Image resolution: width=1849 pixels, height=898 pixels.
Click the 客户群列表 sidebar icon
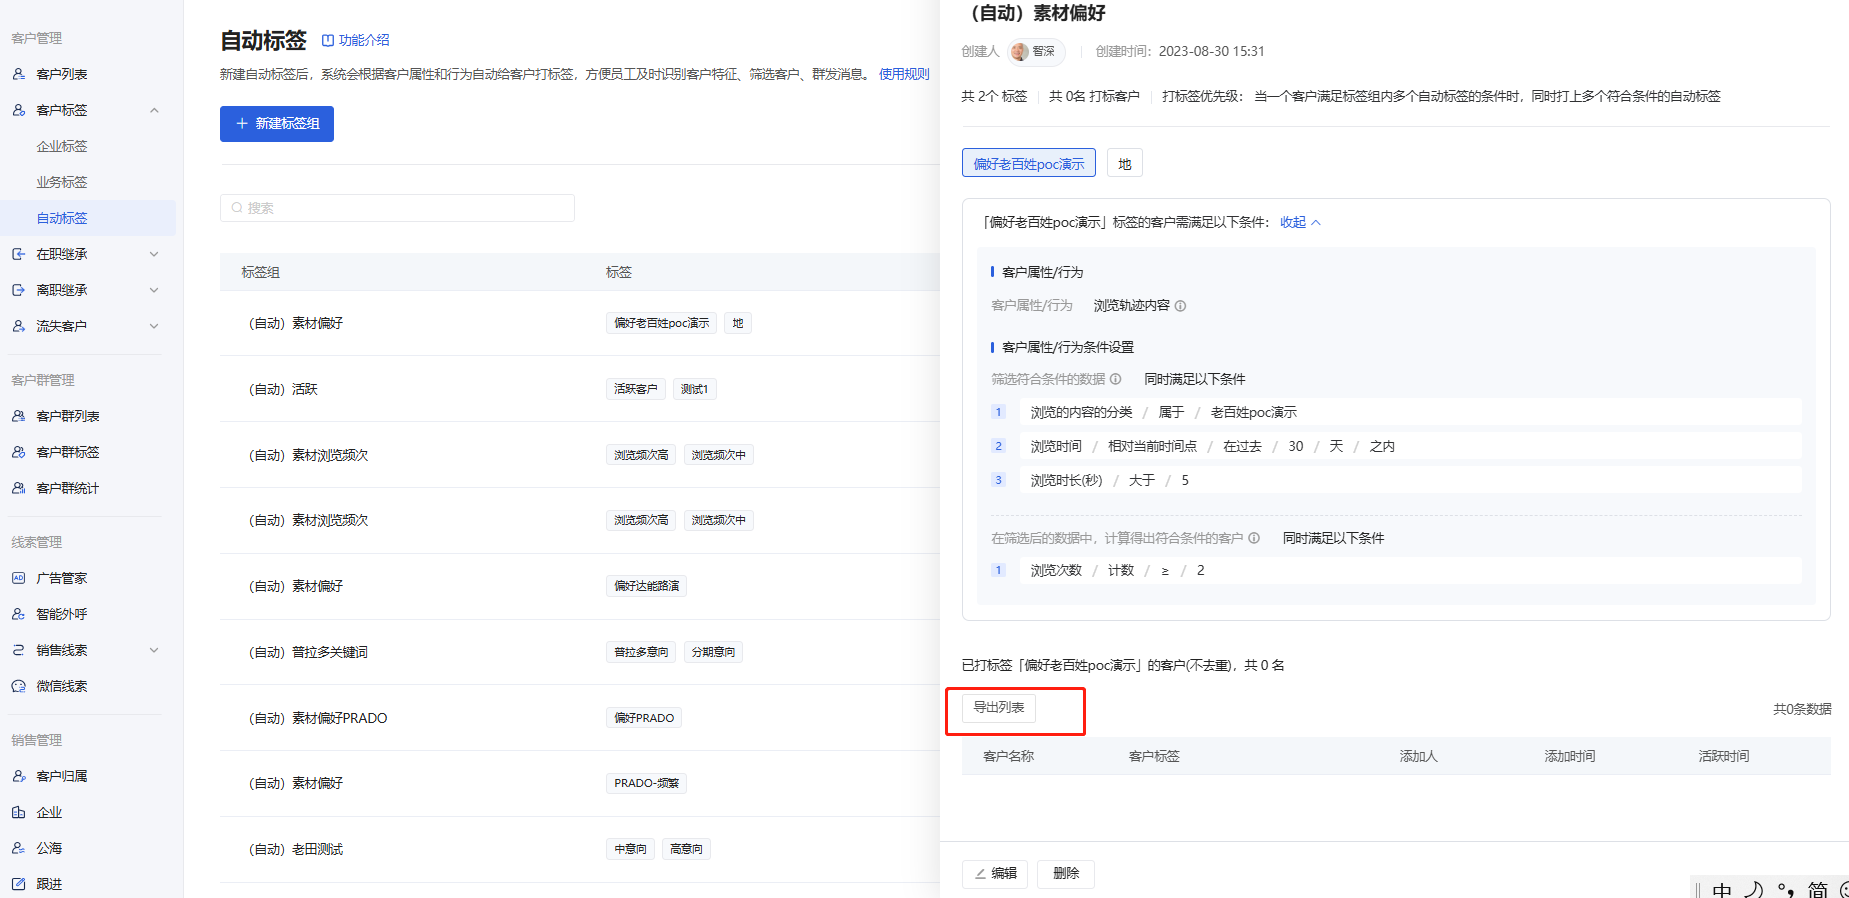tap(19, 416)
